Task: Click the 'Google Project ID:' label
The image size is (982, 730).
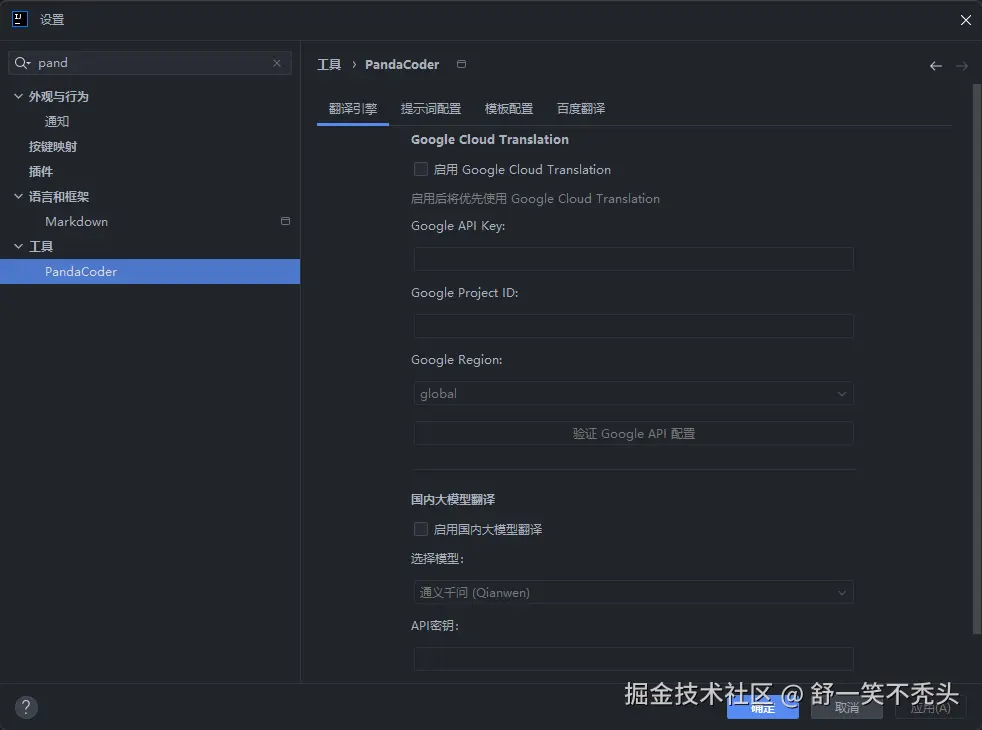Action: tap(465, 293)
